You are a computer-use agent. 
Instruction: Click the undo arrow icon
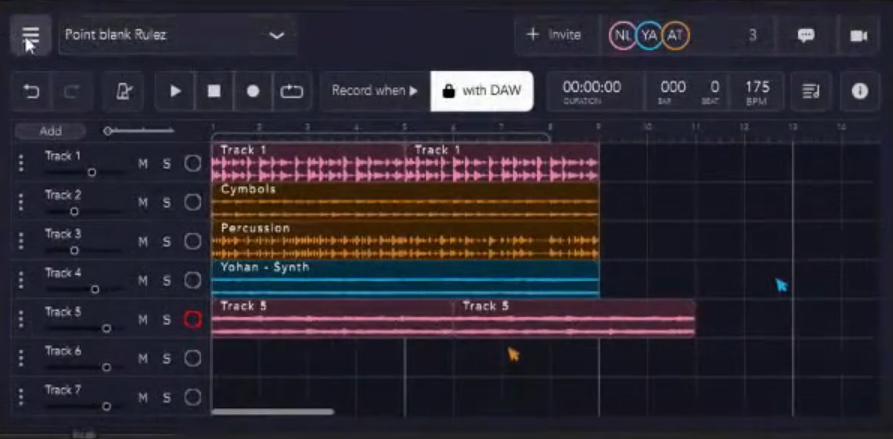pos(32,91)
